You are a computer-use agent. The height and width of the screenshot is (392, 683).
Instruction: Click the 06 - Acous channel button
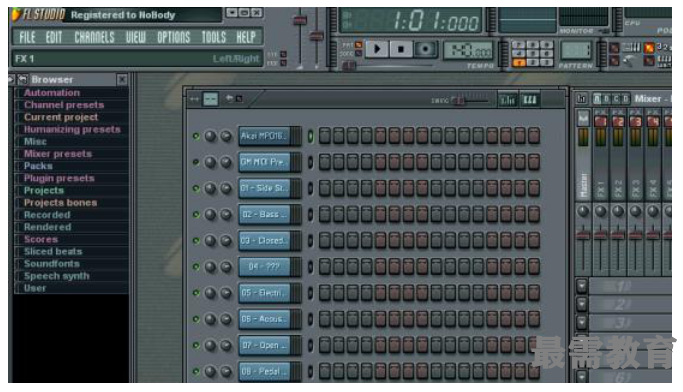pos(269,319)
